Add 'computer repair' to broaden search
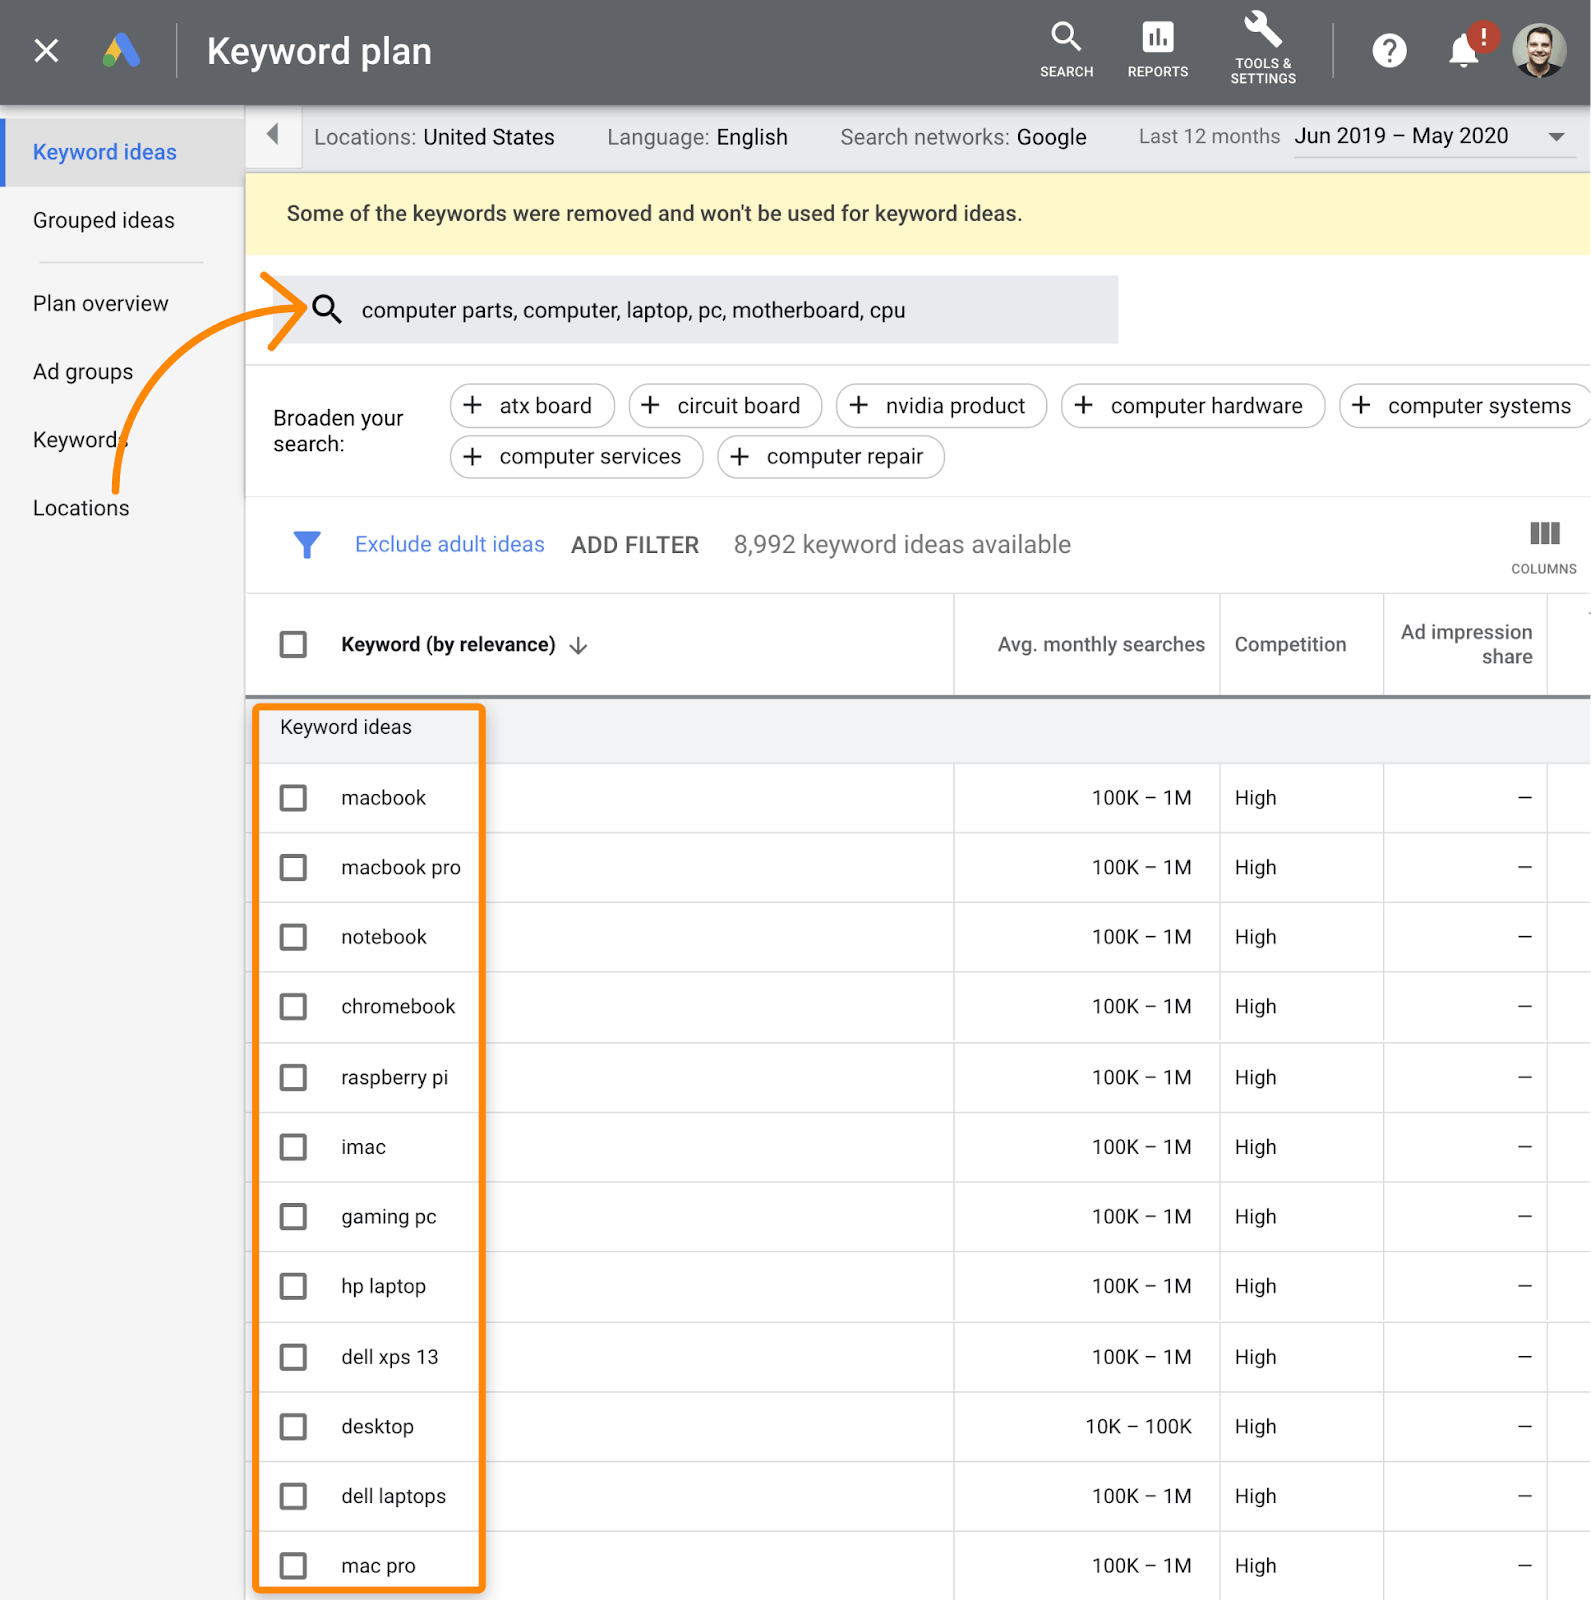This screenshot has height=1600, width=1591. point(831,457)
